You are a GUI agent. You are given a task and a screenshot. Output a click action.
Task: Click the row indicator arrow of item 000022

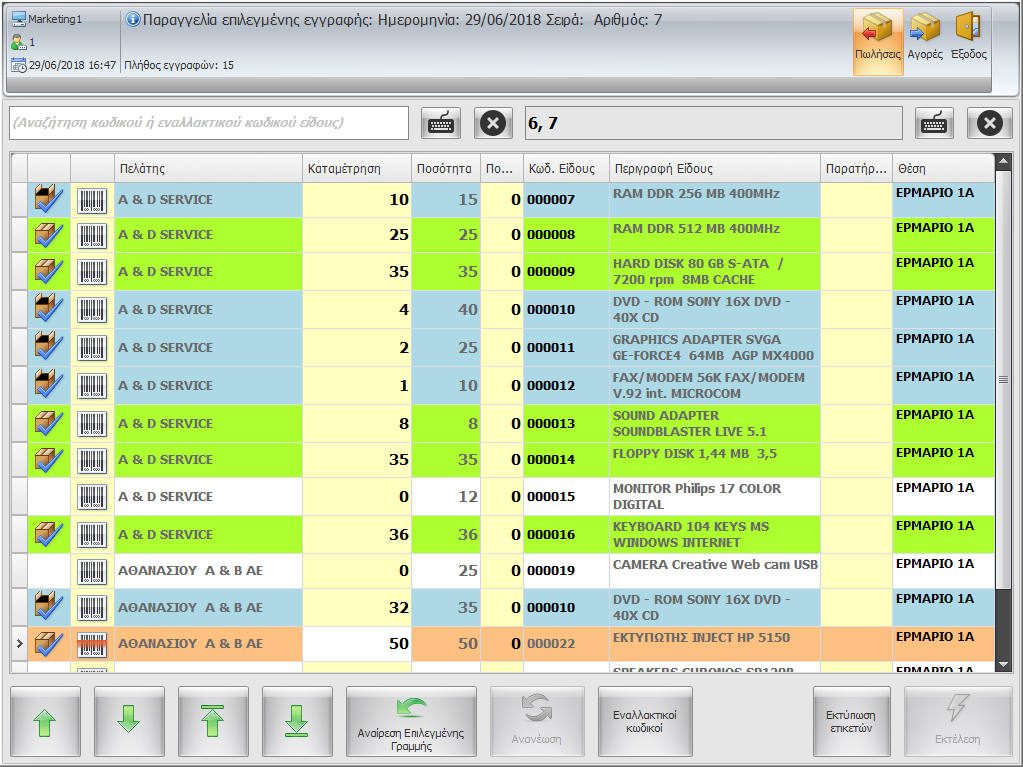(20, 643)
